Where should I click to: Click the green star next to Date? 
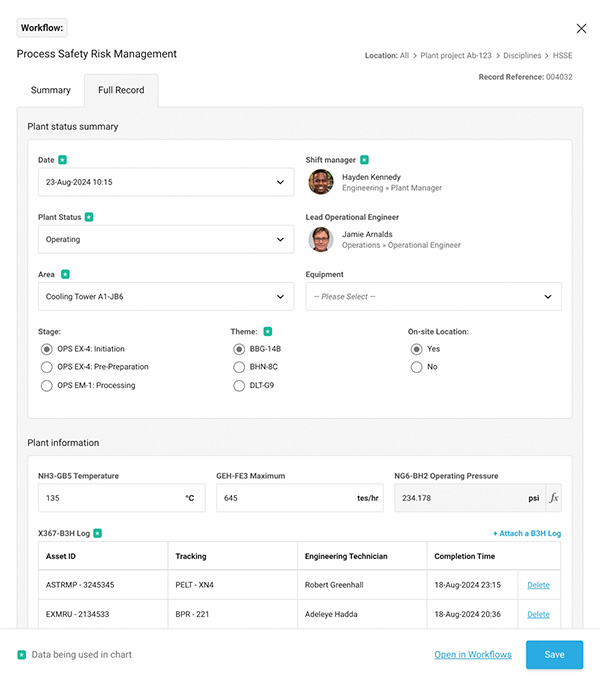(63, 160)
